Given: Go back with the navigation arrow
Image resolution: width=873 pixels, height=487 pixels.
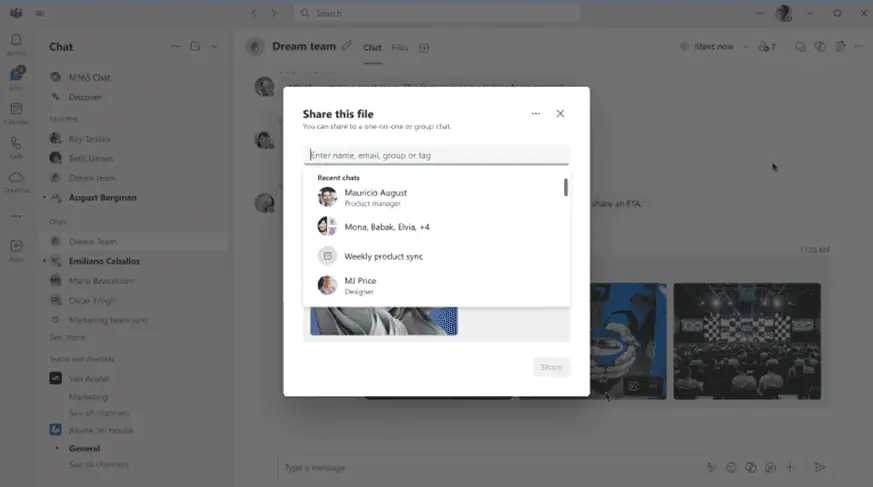Looking at the screenshot, I should click(x=254, y=13).
